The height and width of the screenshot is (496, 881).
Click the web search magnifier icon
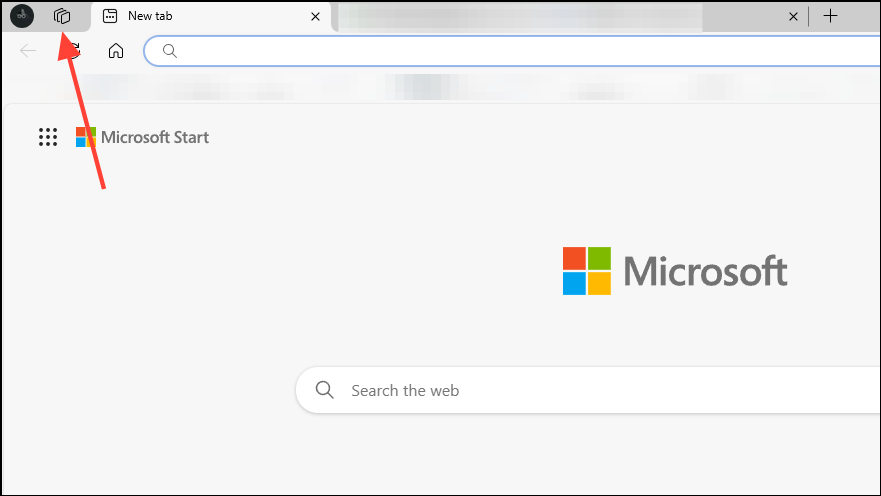tap(324, 390)
